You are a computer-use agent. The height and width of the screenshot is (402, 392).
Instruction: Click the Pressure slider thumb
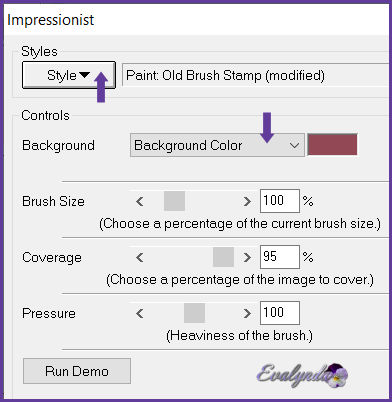click(x=194, y=313)
